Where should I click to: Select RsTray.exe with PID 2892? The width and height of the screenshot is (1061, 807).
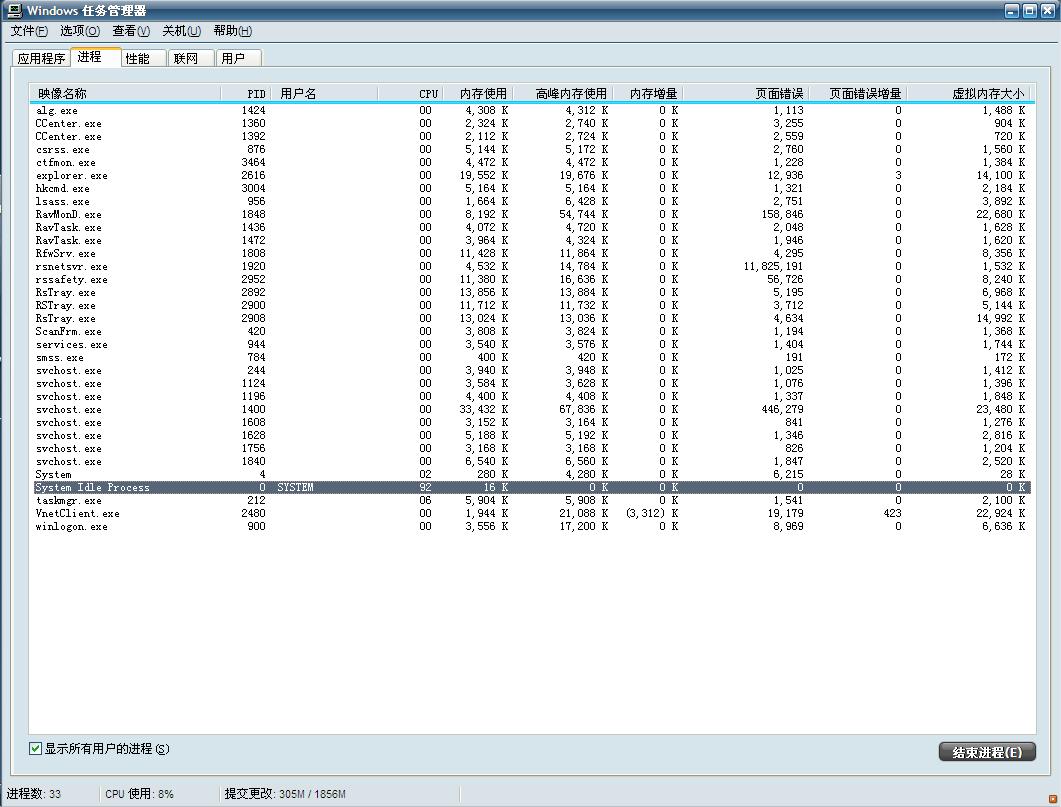coord(531,292)
